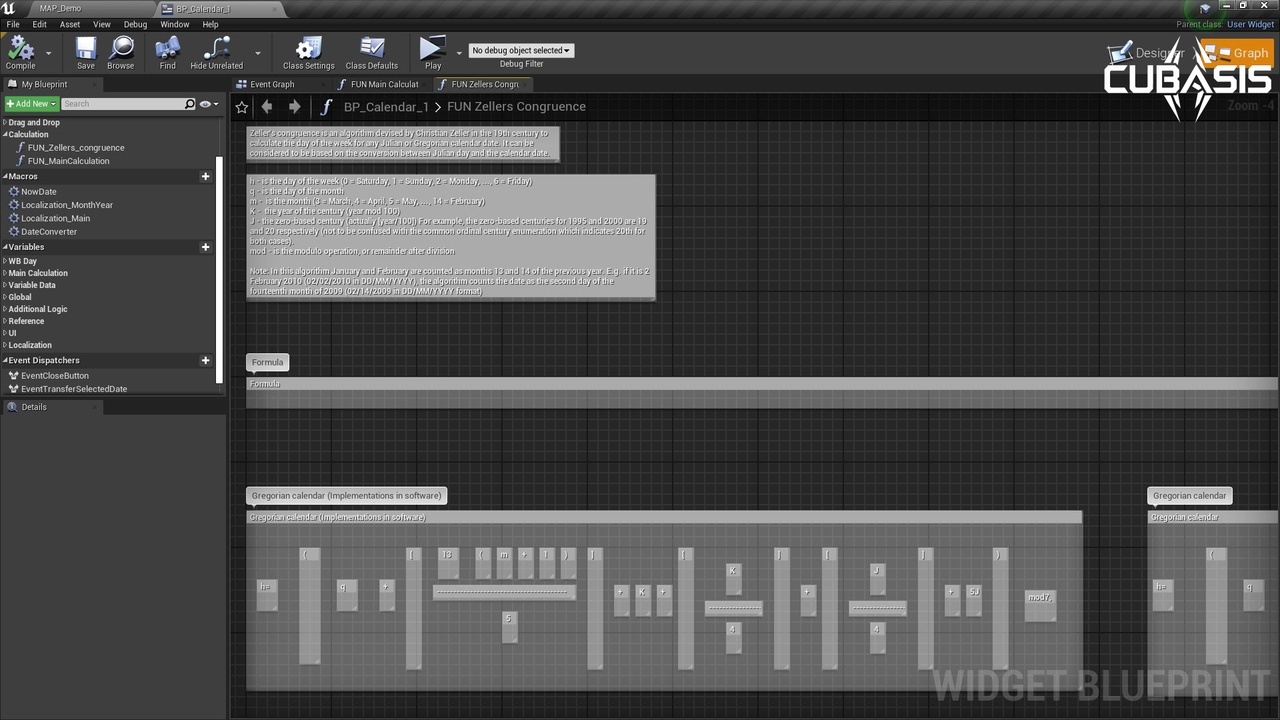
Task: Open Find in blueprint tool
Action: (x=167, y=50)
